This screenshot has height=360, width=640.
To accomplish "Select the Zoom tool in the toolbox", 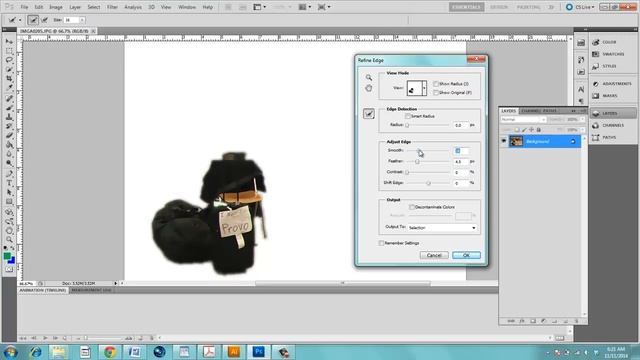I will 9,240.
